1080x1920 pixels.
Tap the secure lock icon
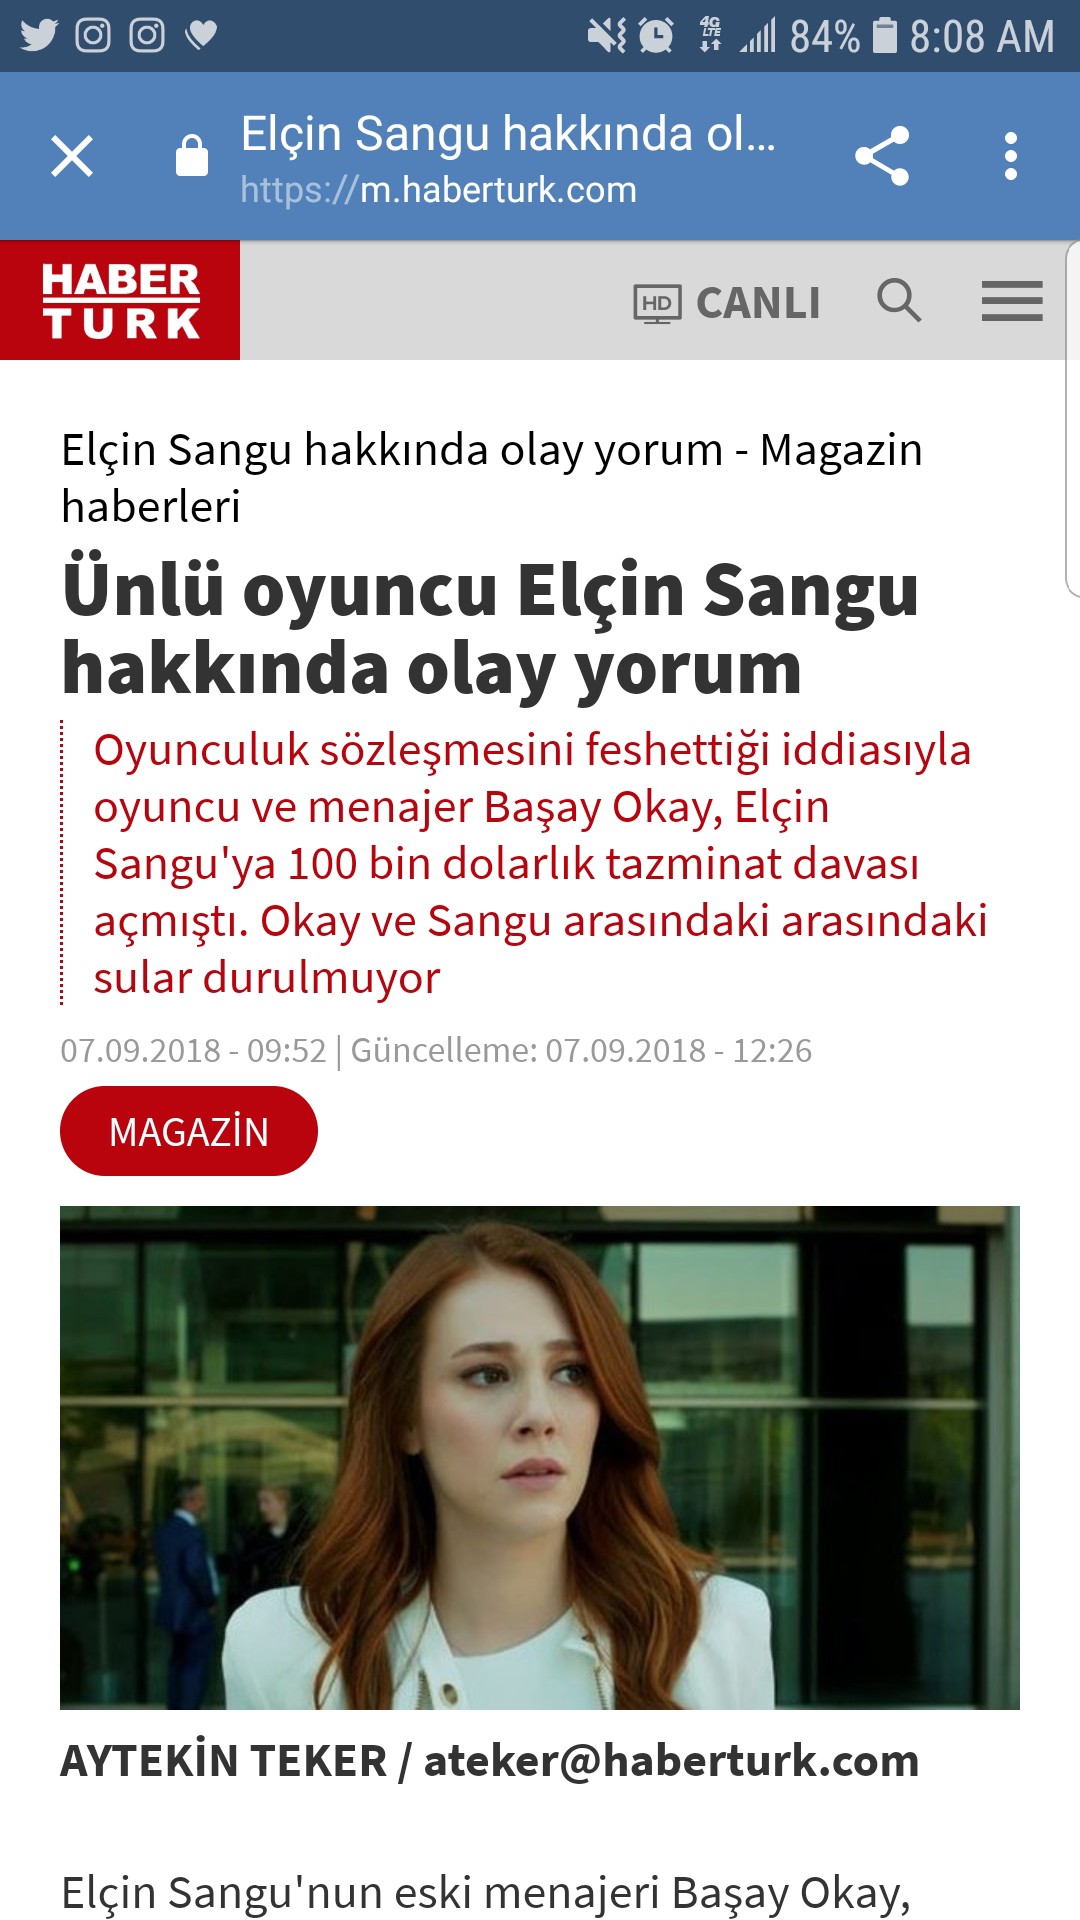[x=192, y=156]
